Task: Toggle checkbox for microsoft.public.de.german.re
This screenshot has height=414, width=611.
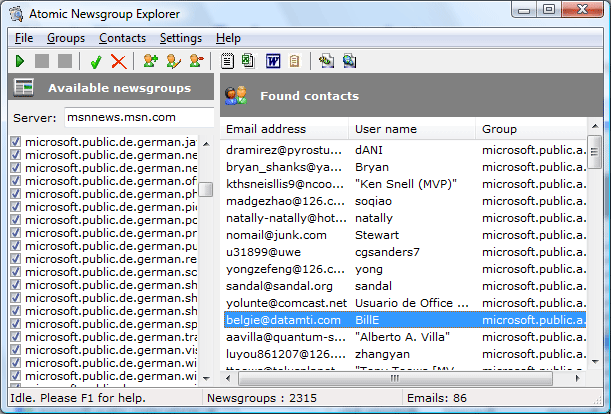Action: click(x=16, y=258)
